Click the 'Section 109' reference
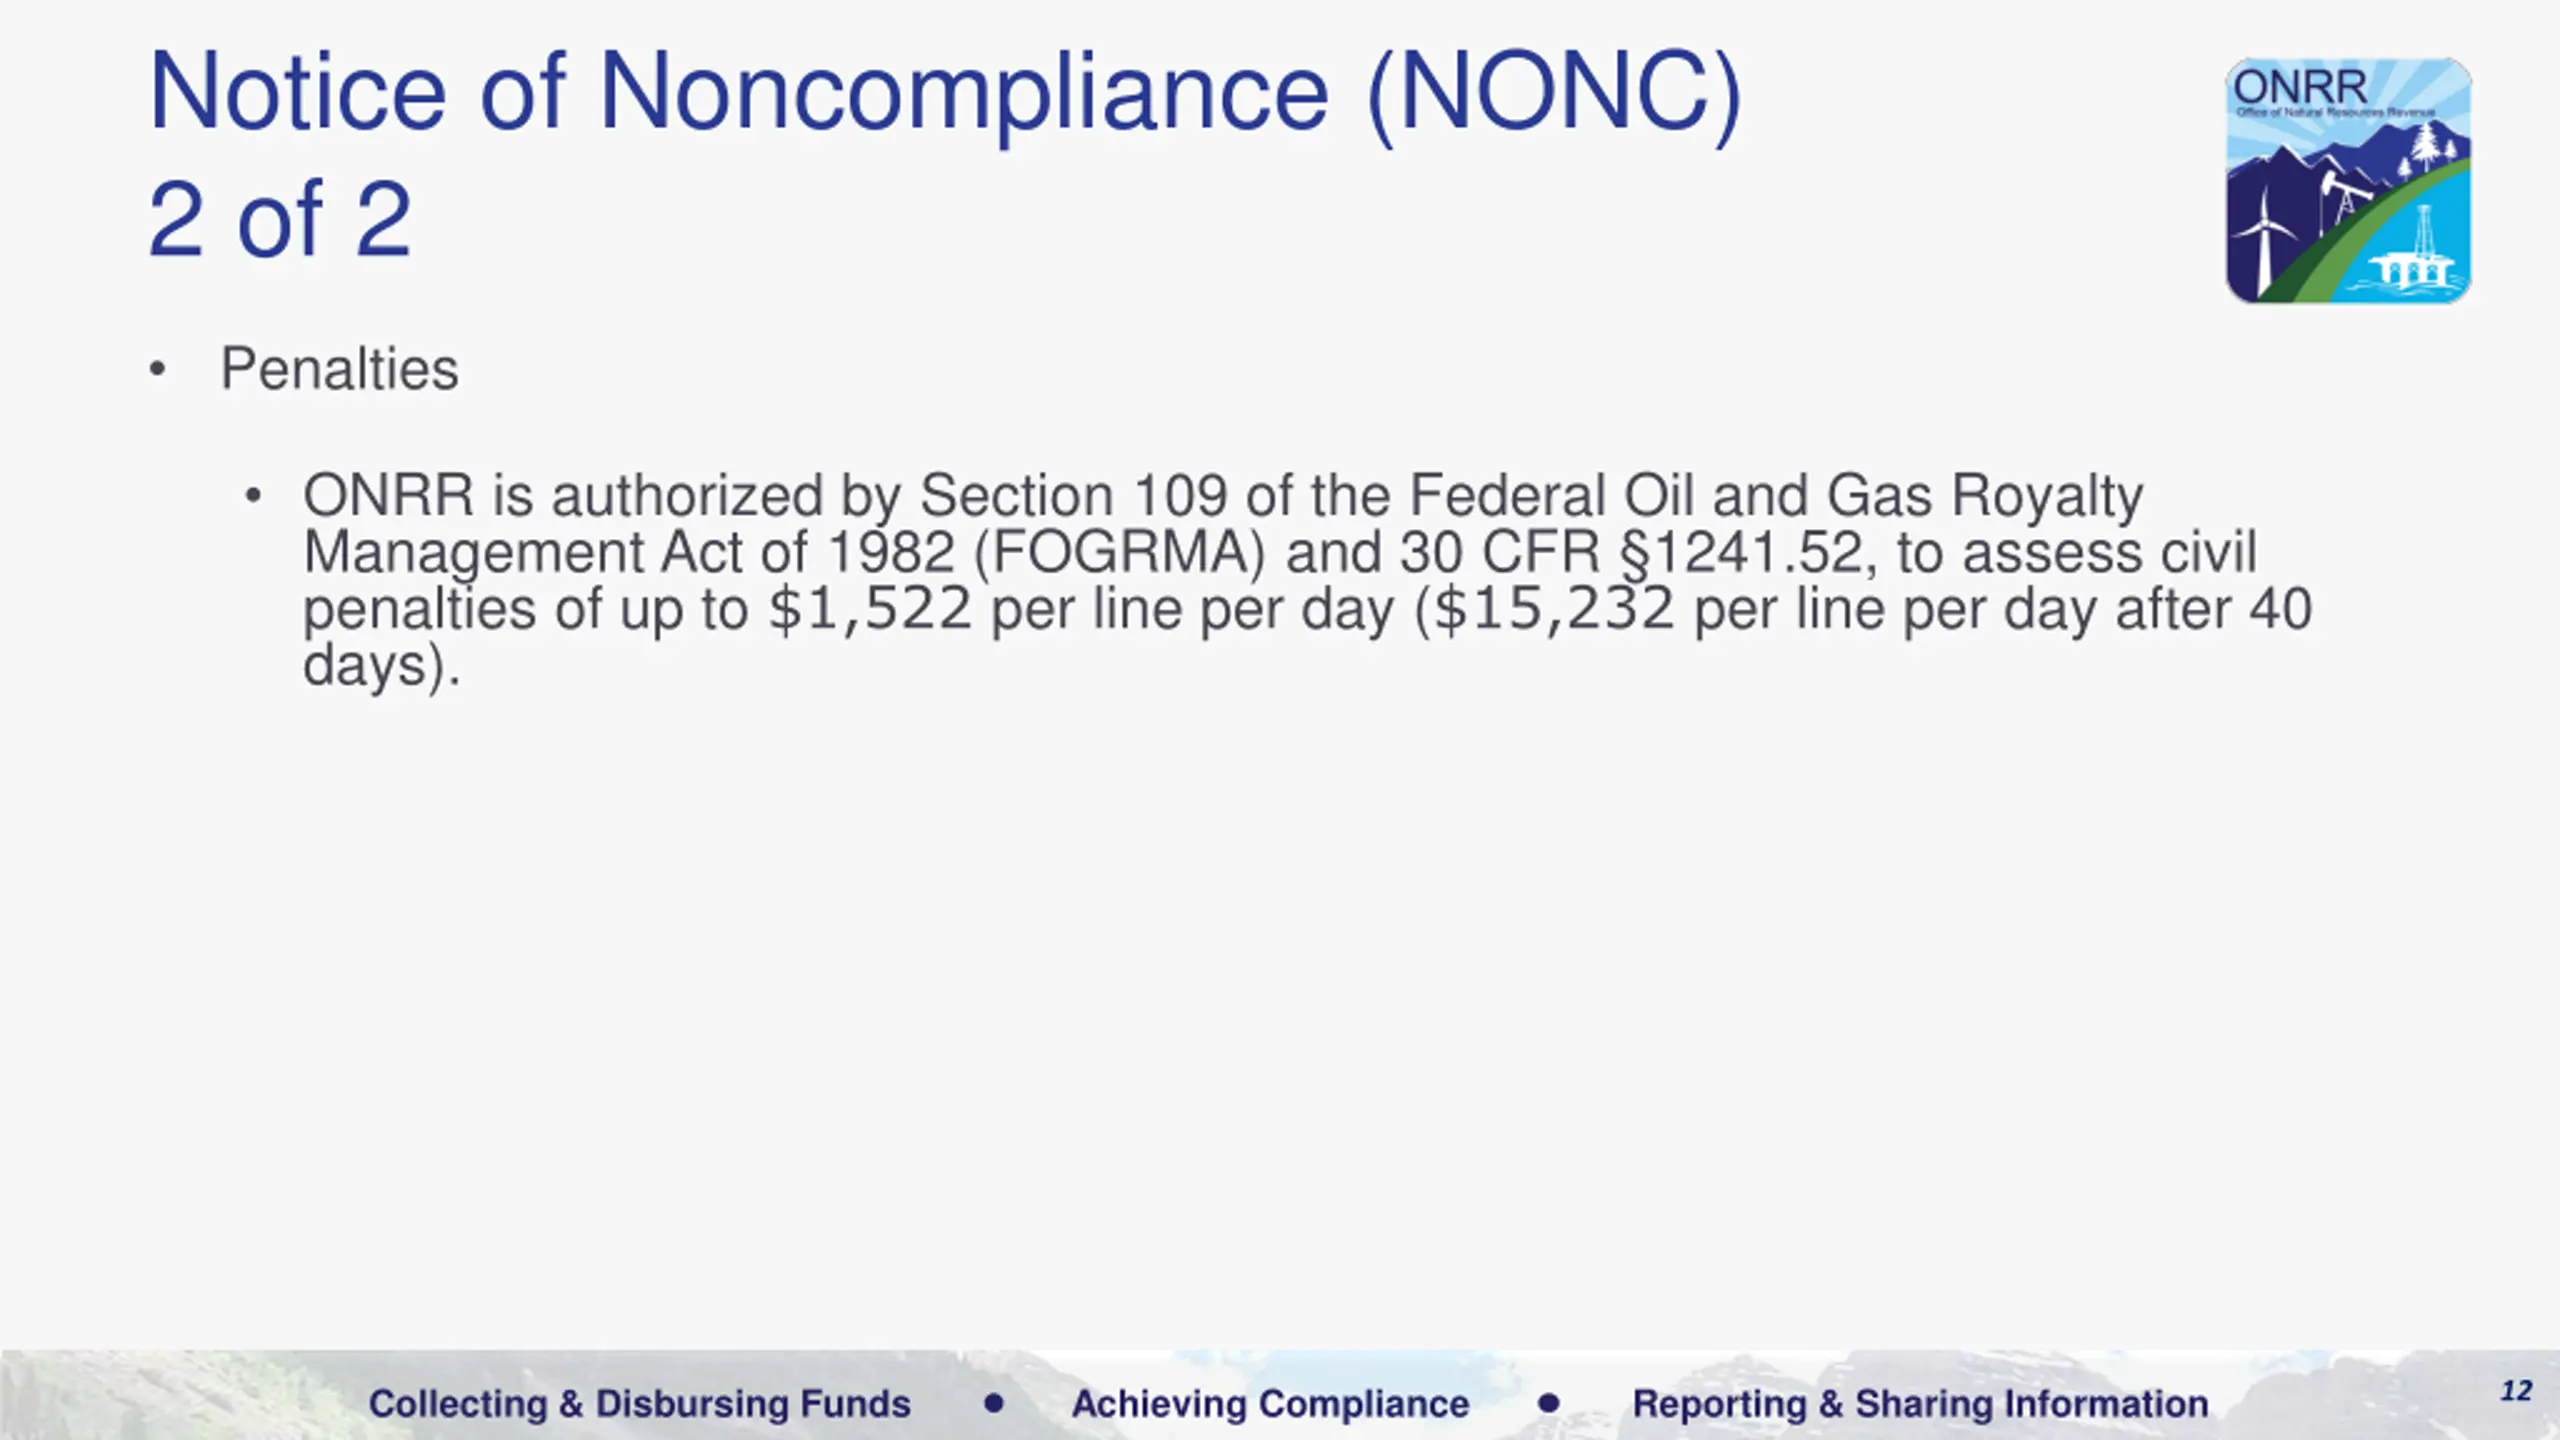The image size is (2560, 1440). [1074, 495]
